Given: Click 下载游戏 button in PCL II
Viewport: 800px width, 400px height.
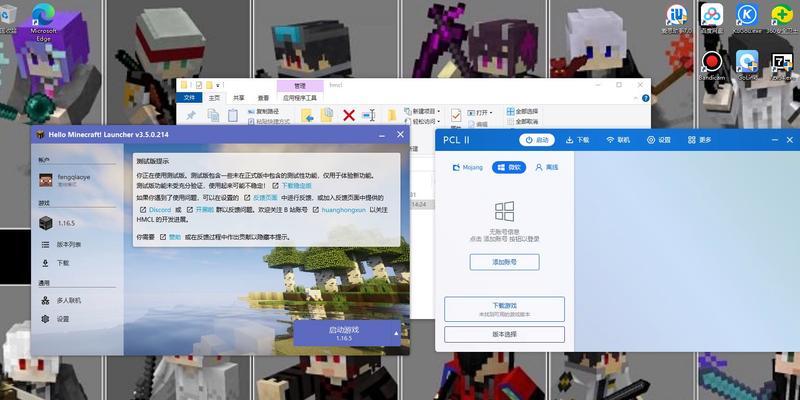Looking at the screenshot, I should coord(504,309).
